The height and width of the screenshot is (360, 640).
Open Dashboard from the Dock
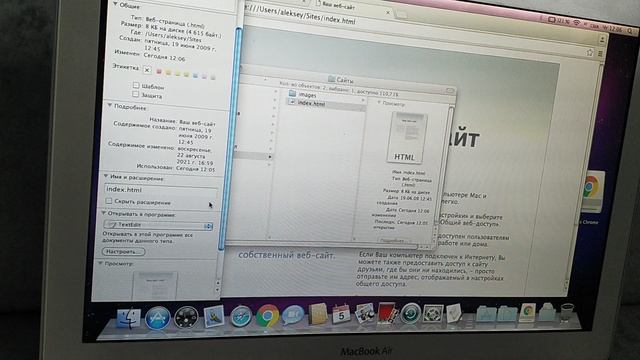click(x=186, y=317)
